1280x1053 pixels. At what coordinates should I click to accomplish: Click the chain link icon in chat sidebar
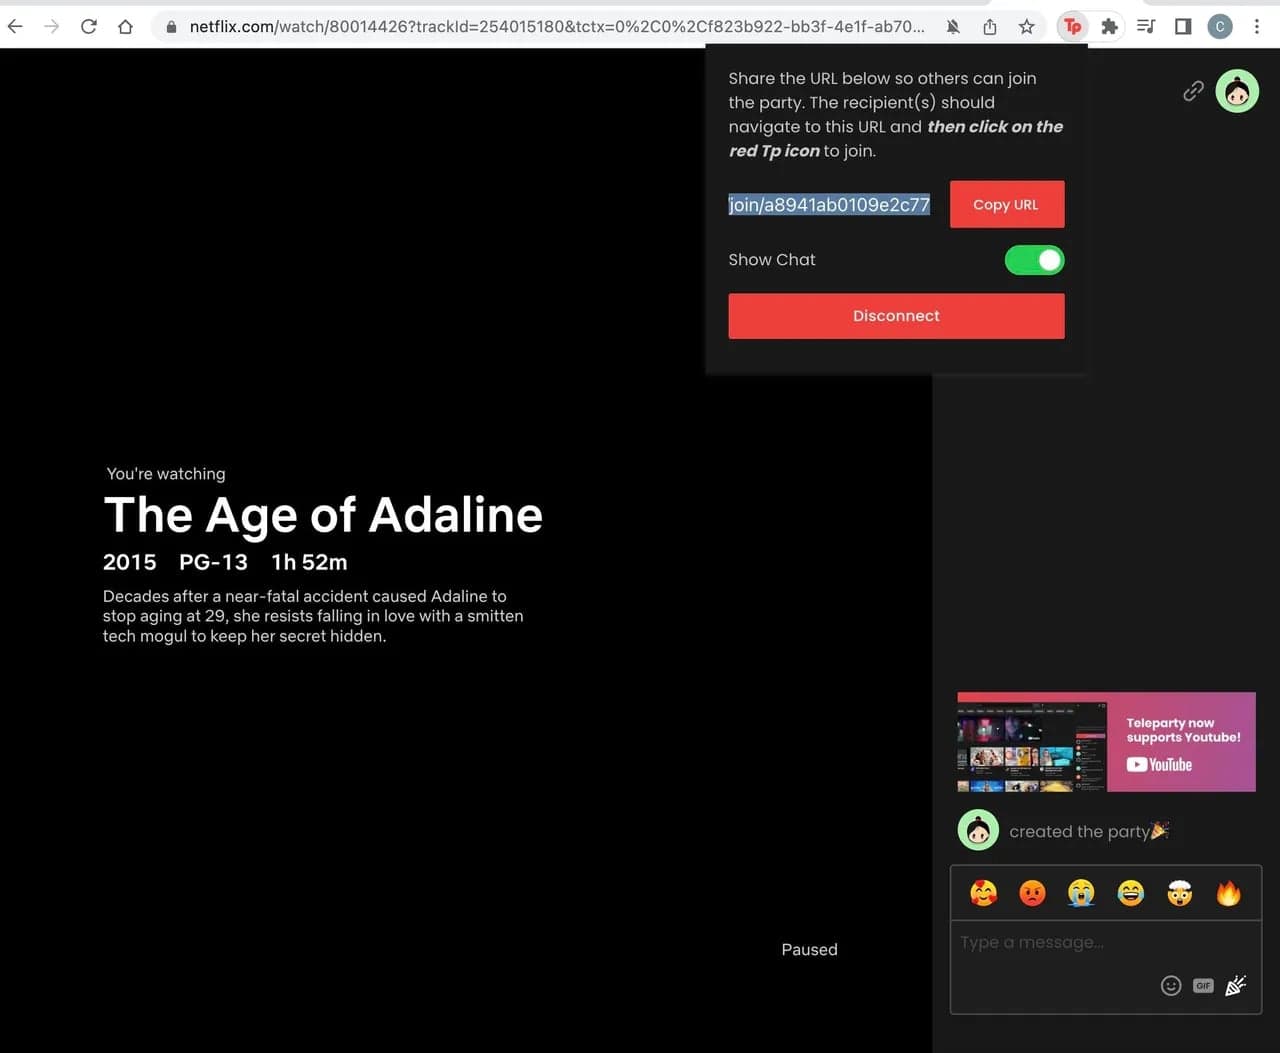pyautogui.click(x=1193, y=91)
